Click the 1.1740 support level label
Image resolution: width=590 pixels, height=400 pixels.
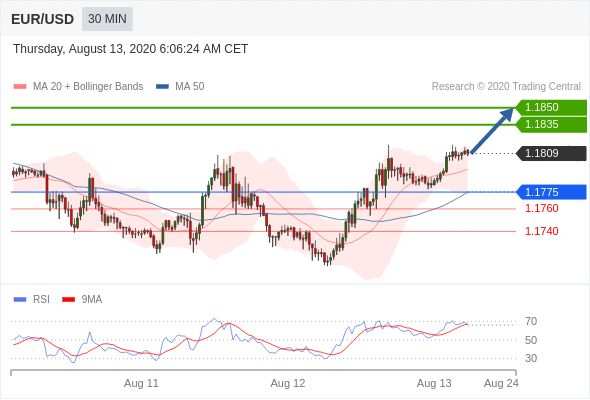click(541, 231)
